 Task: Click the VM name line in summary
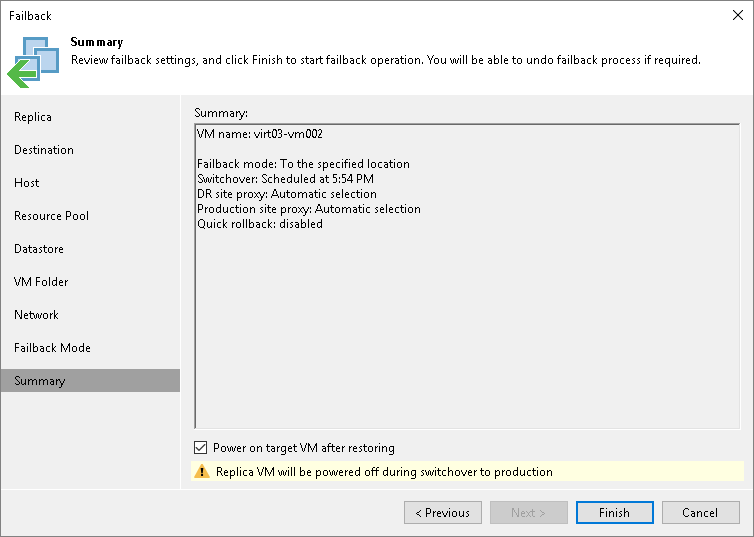260,134
